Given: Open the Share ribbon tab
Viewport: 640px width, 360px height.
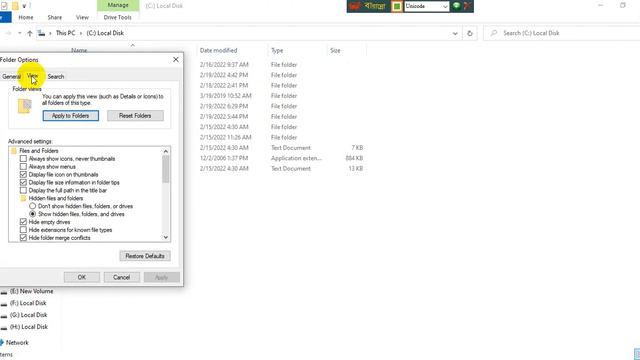Looking at the screenshot, I should click(x=55, y=18).
